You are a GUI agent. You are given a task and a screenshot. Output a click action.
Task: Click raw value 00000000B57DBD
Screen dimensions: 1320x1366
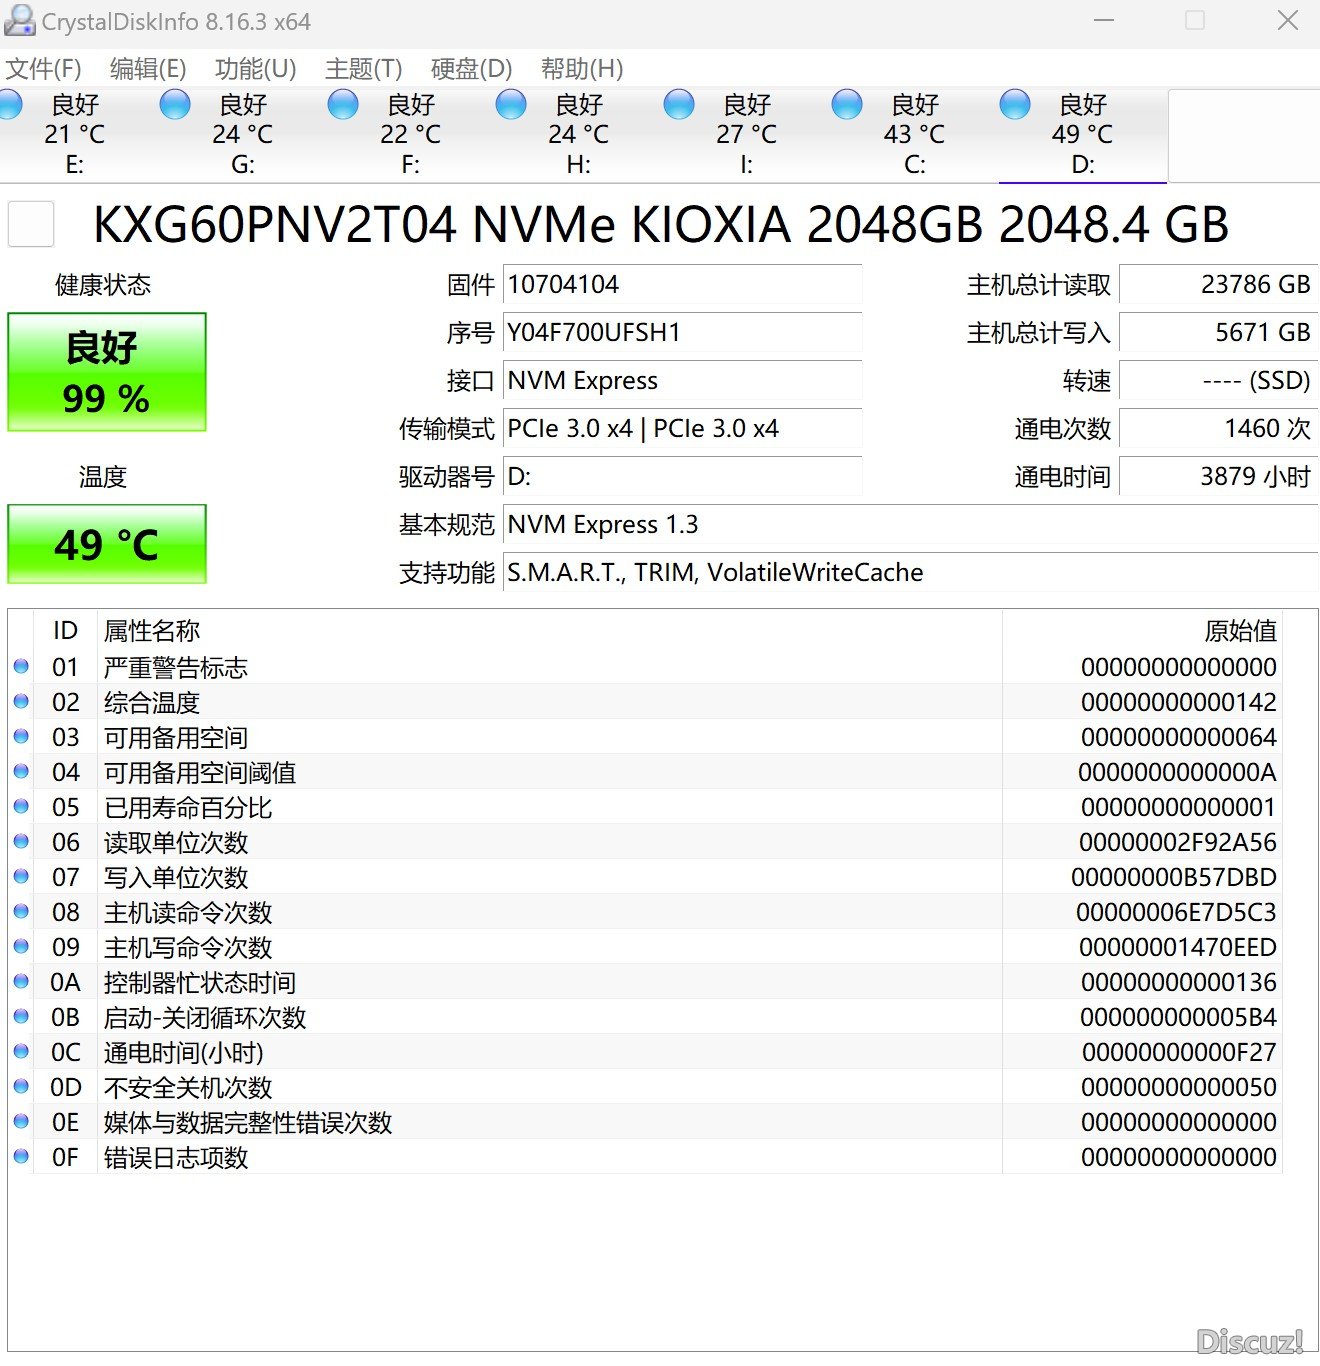pyautogui.click(x=1174, y=877)
